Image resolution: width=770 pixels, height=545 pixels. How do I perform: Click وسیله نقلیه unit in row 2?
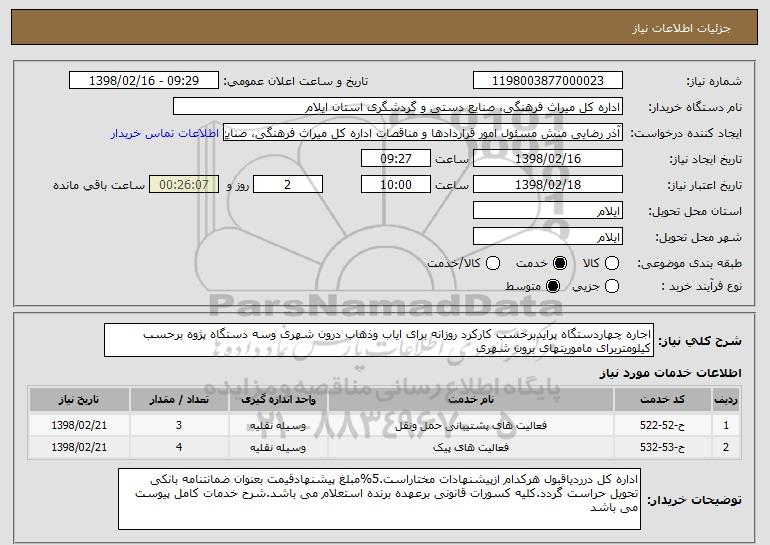coord(278,447)
